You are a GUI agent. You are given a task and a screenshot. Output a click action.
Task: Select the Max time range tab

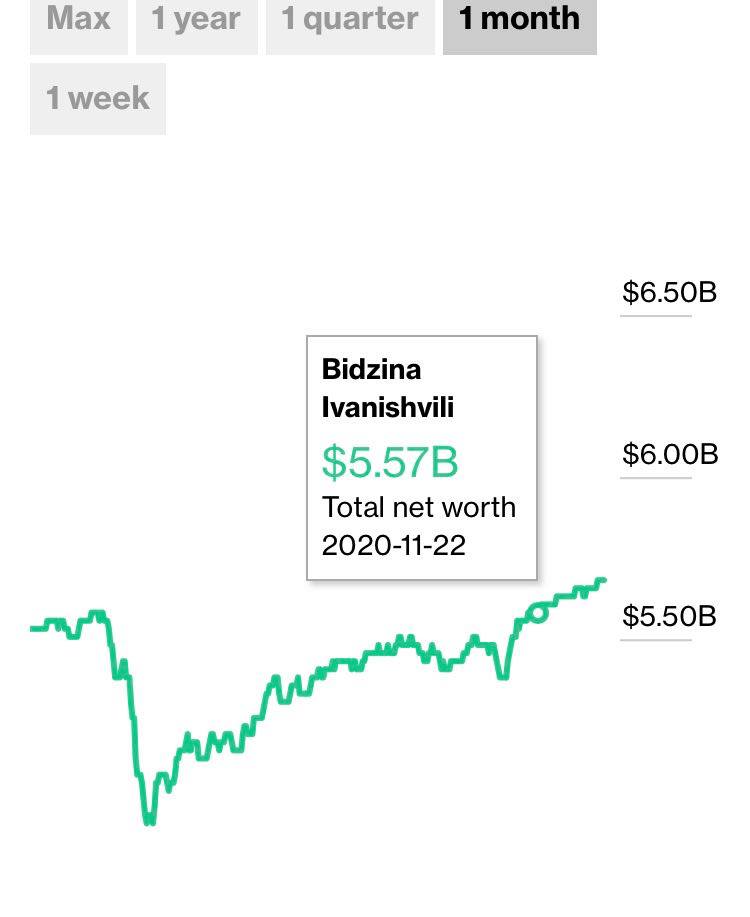(x=78, y=25)
